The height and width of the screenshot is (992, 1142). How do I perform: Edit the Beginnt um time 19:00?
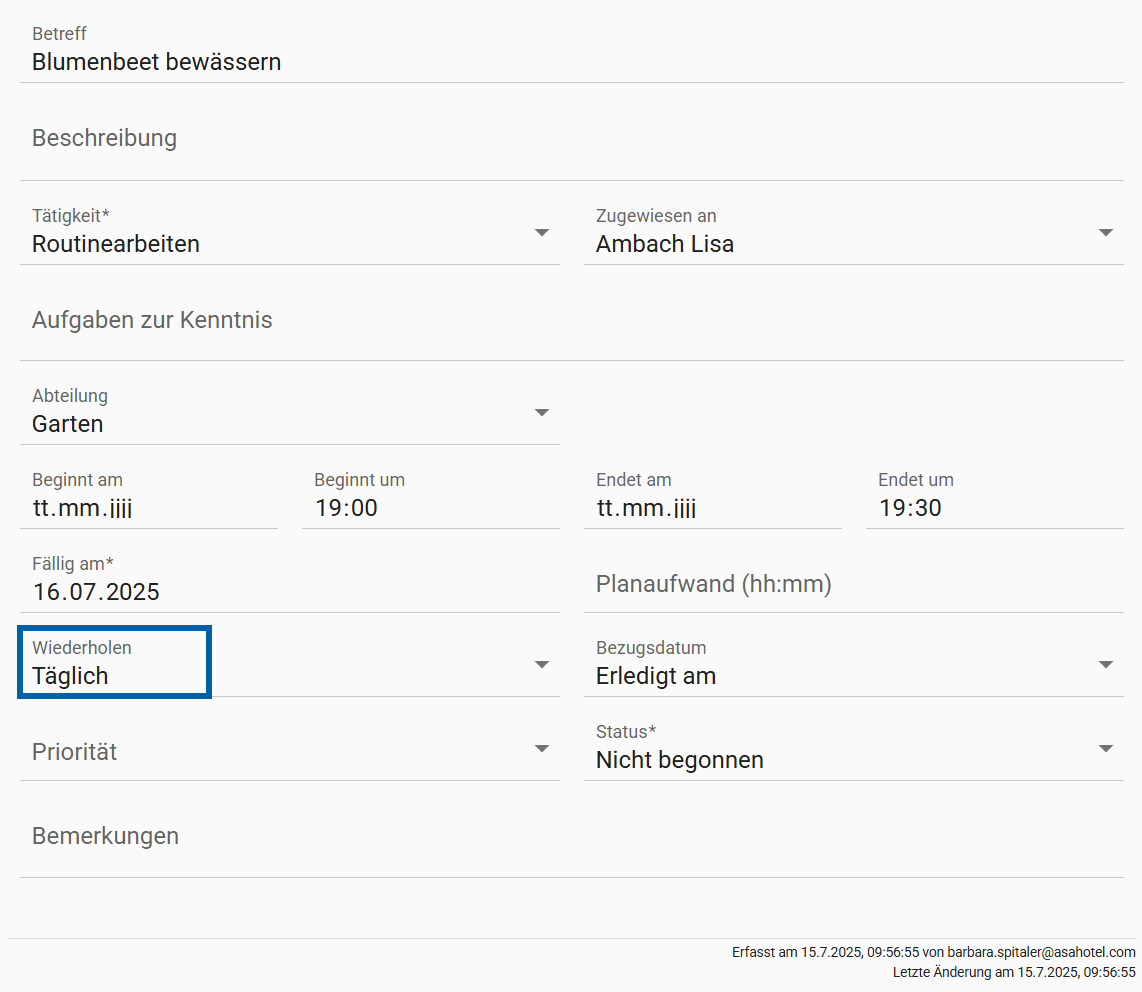(x=430, y=508)
